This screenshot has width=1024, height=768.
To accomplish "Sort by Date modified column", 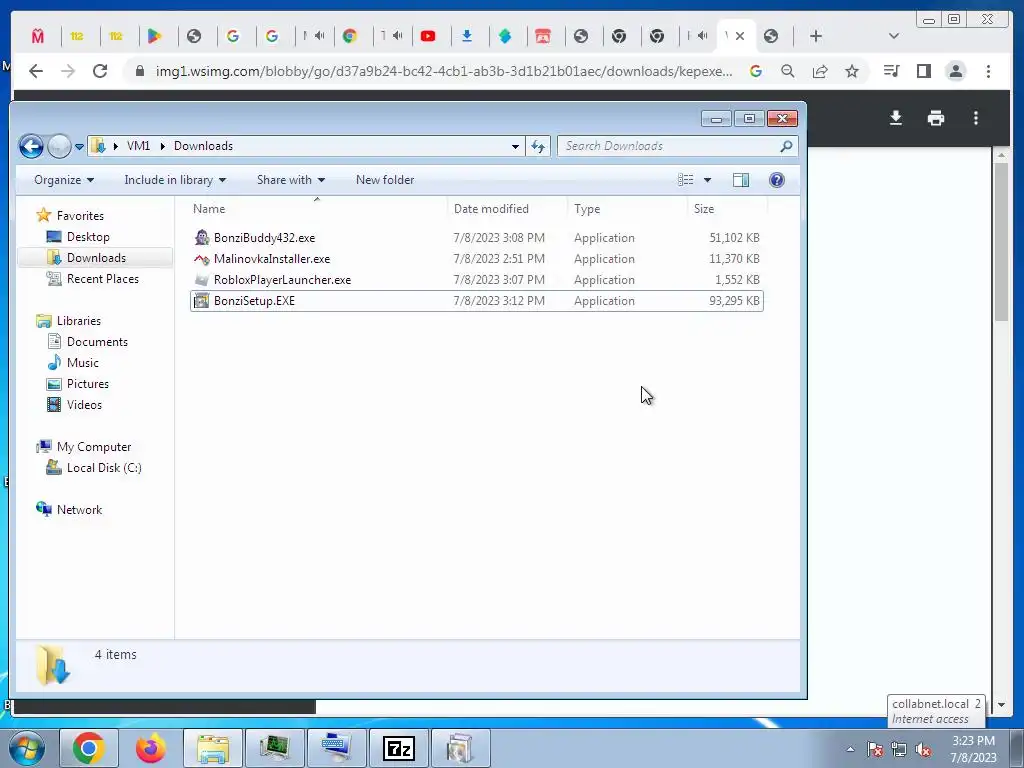I will [x=507, y=209].
